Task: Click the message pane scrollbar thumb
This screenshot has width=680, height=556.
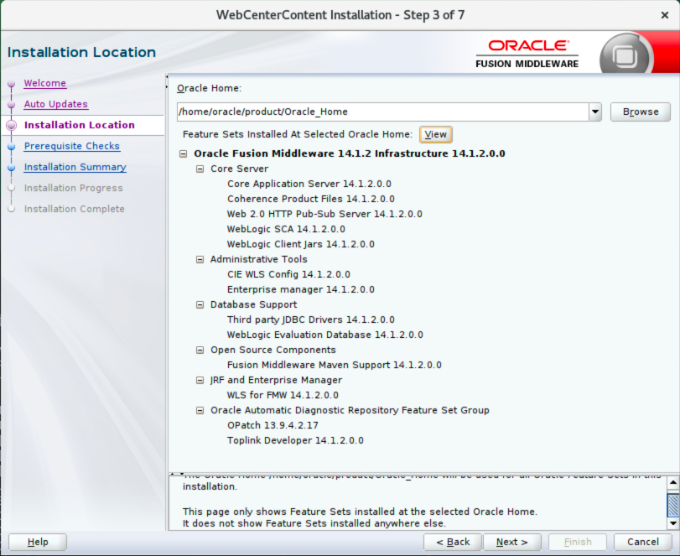Action: tap(673, 504)
